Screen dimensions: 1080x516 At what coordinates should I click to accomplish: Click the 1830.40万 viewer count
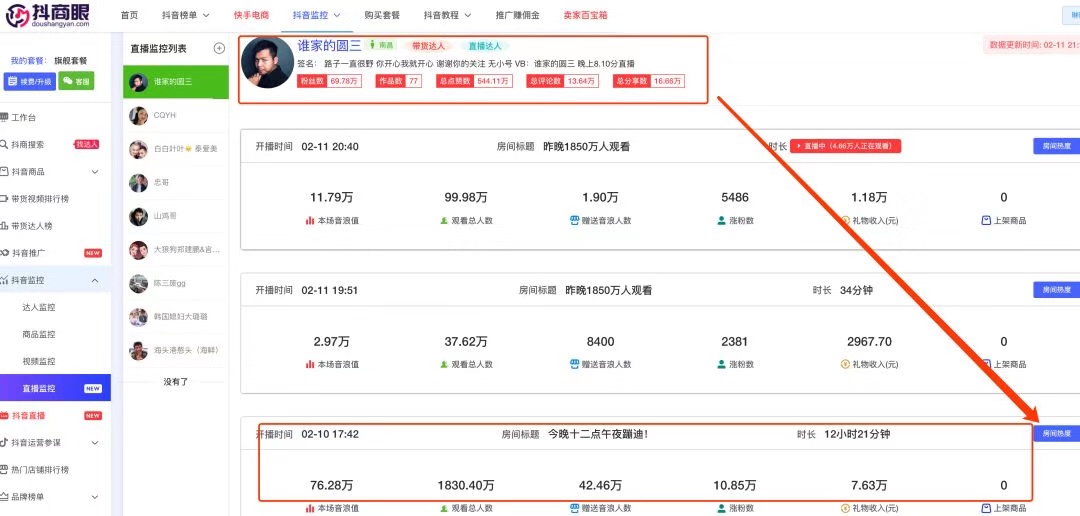tap(466, 486)
